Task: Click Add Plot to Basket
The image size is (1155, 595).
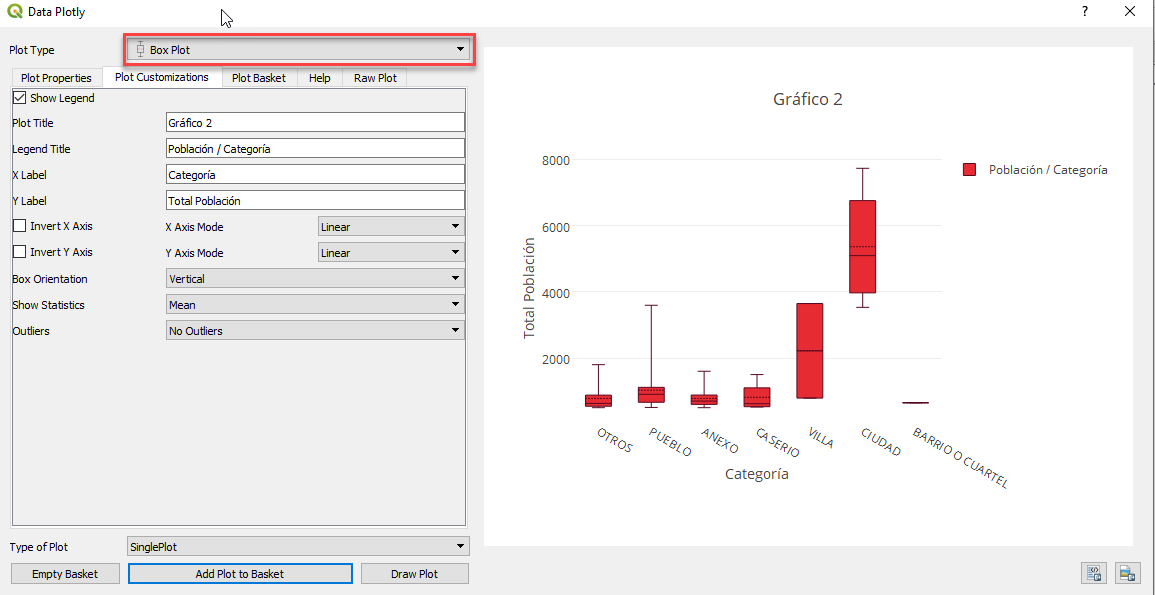Action: tap(240, 573)
